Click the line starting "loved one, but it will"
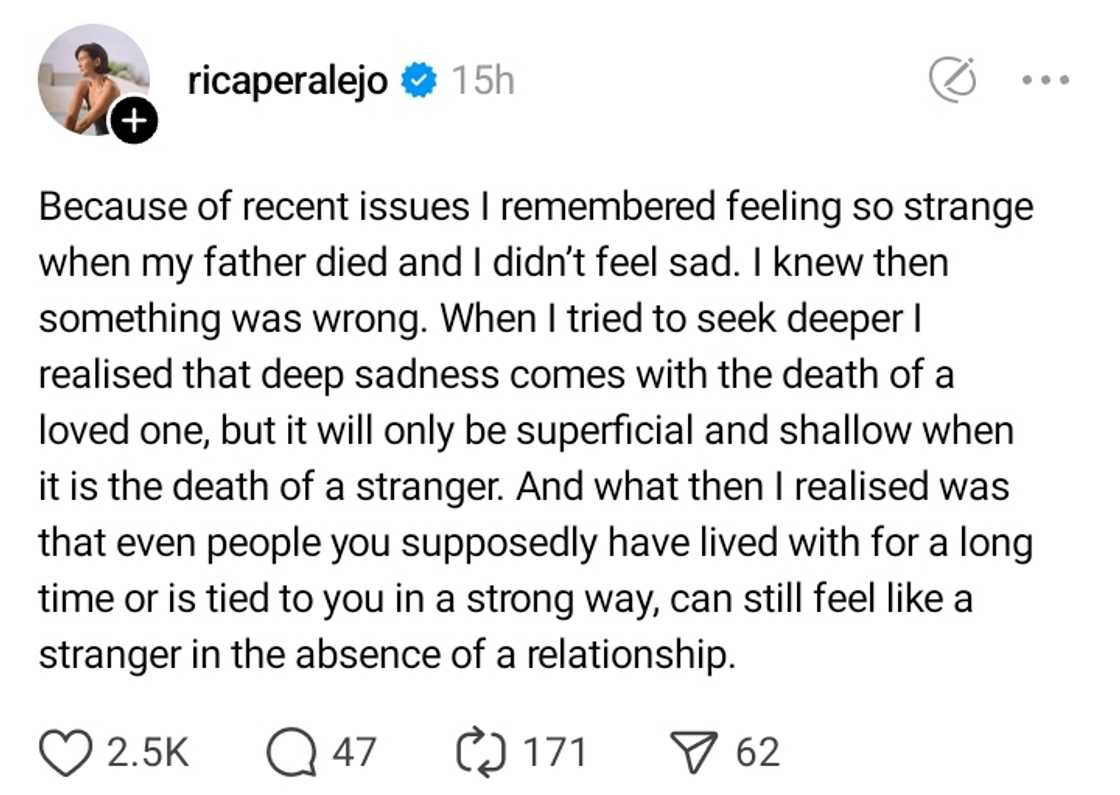This screenshot has height=795, width=1120. pos(526,431)
